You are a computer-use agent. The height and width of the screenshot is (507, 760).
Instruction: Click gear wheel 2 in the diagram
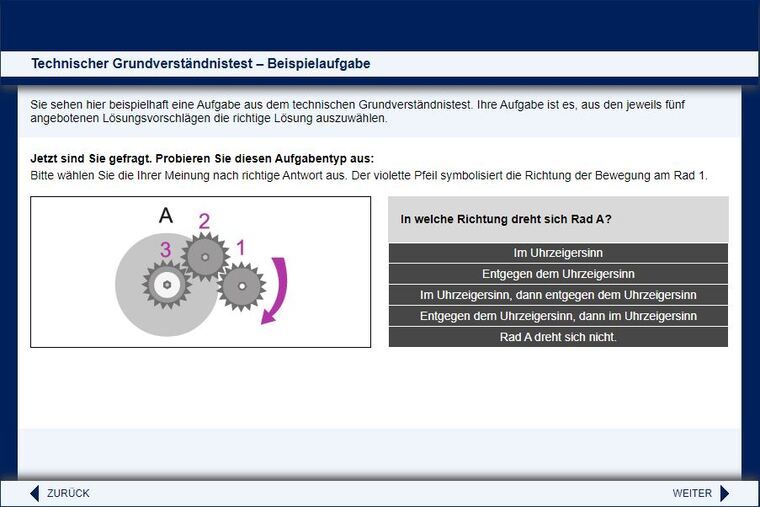pyautogui.click(x=205, y=257)
